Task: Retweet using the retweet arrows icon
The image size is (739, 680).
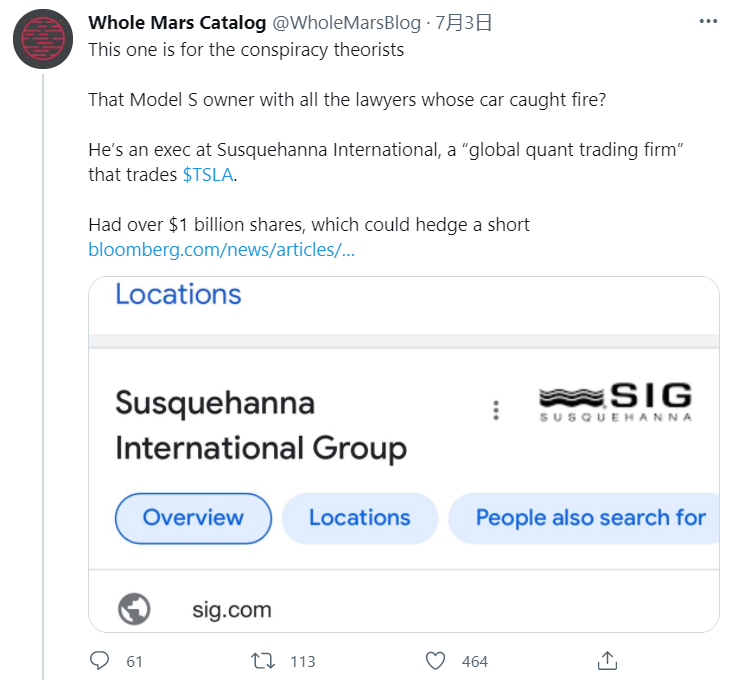Action: coord(263,661)
